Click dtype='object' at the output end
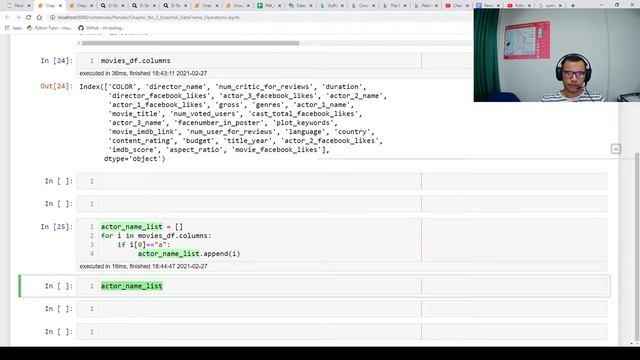Viewport: 640px width, 360px height. click(x=135, y=158)
